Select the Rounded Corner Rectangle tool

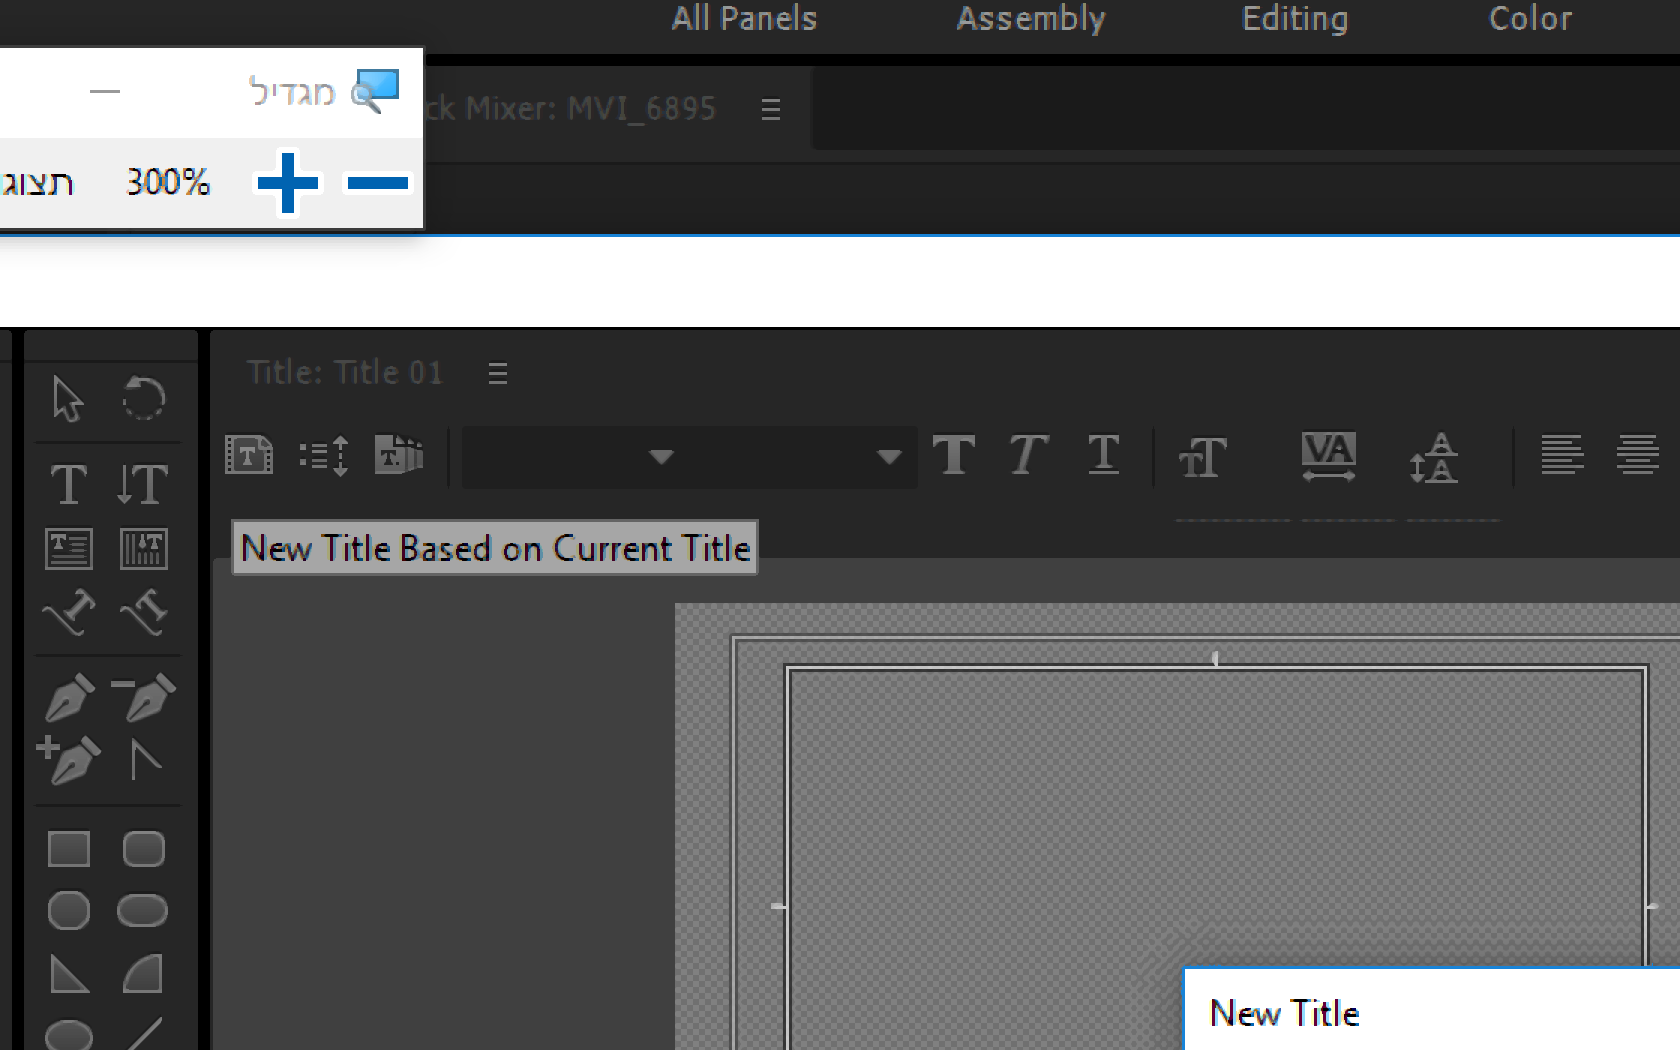(x=143, y=849)
